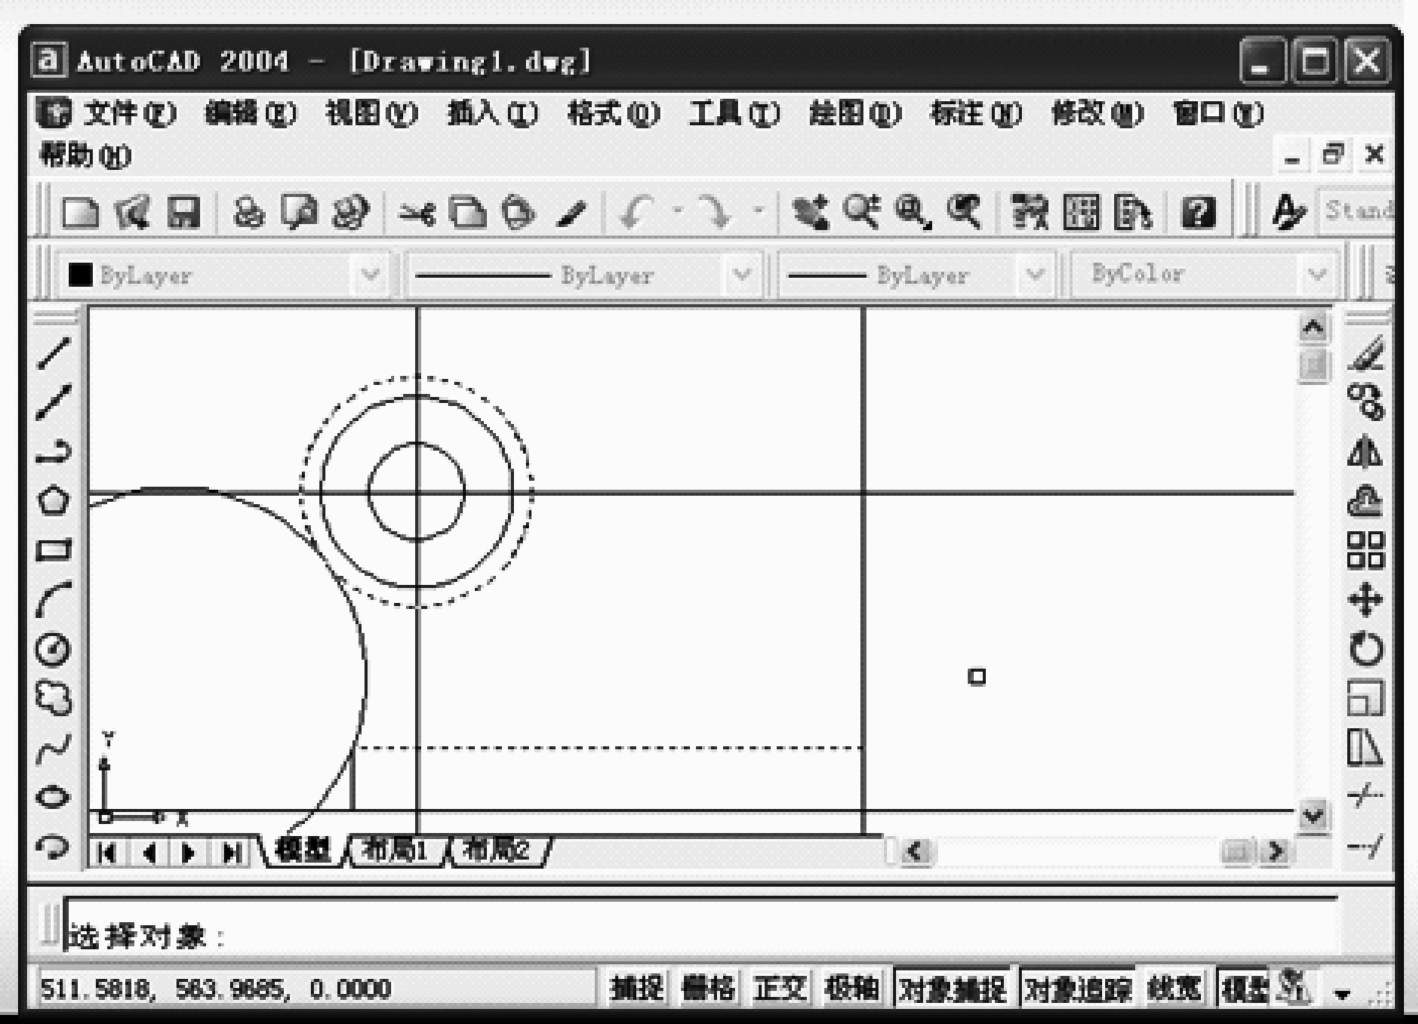This screenshot has height=1024, width=1418.
Task: Click the Zoom Previous icon
Action: point(964,212)
